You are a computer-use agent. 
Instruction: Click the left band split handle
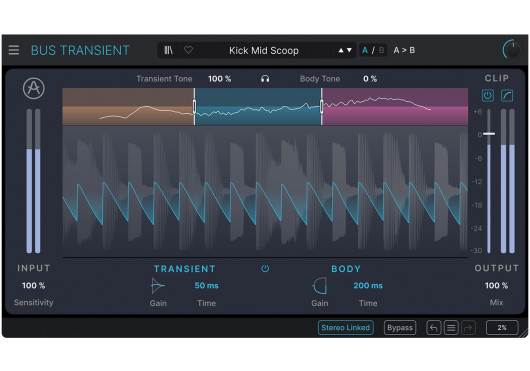click(x=194, y=106)
